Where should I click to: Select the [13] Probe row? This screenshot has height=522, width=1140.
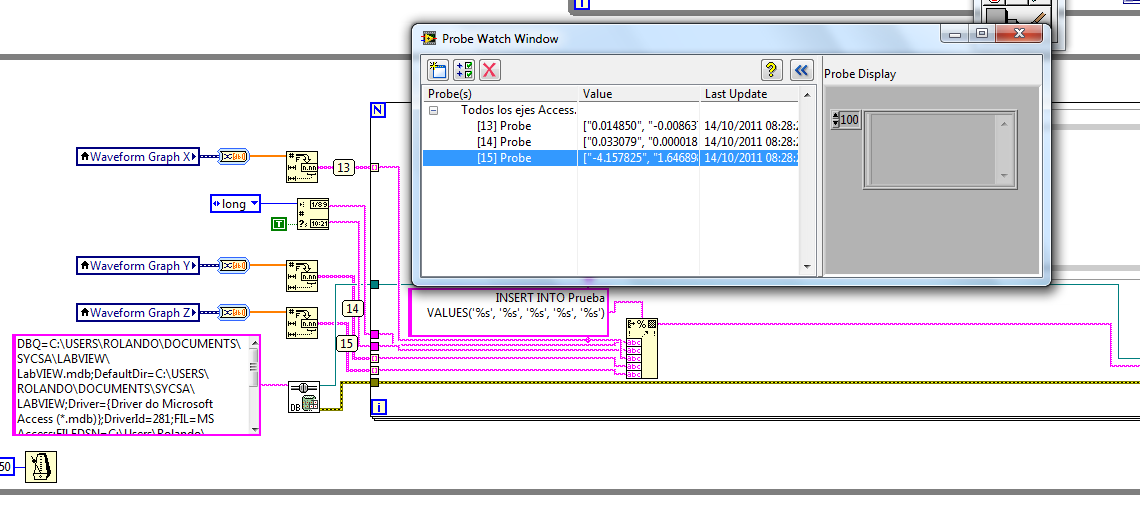(504, 126)
